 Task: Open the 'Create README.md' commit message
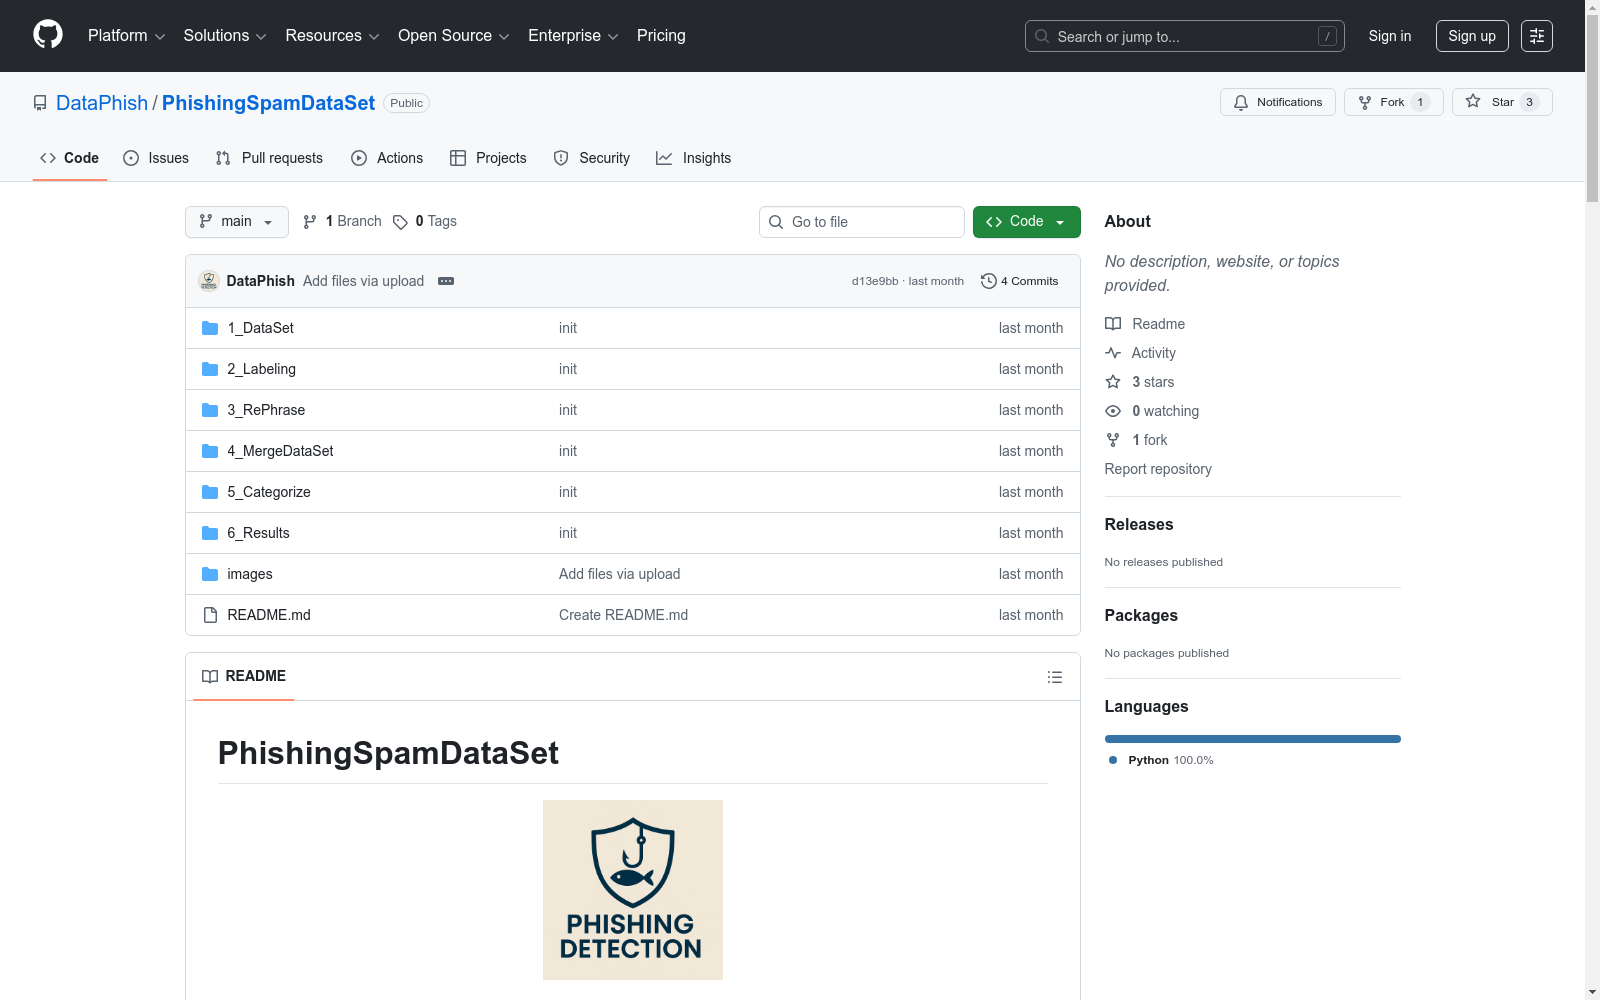tap(623, 615)
